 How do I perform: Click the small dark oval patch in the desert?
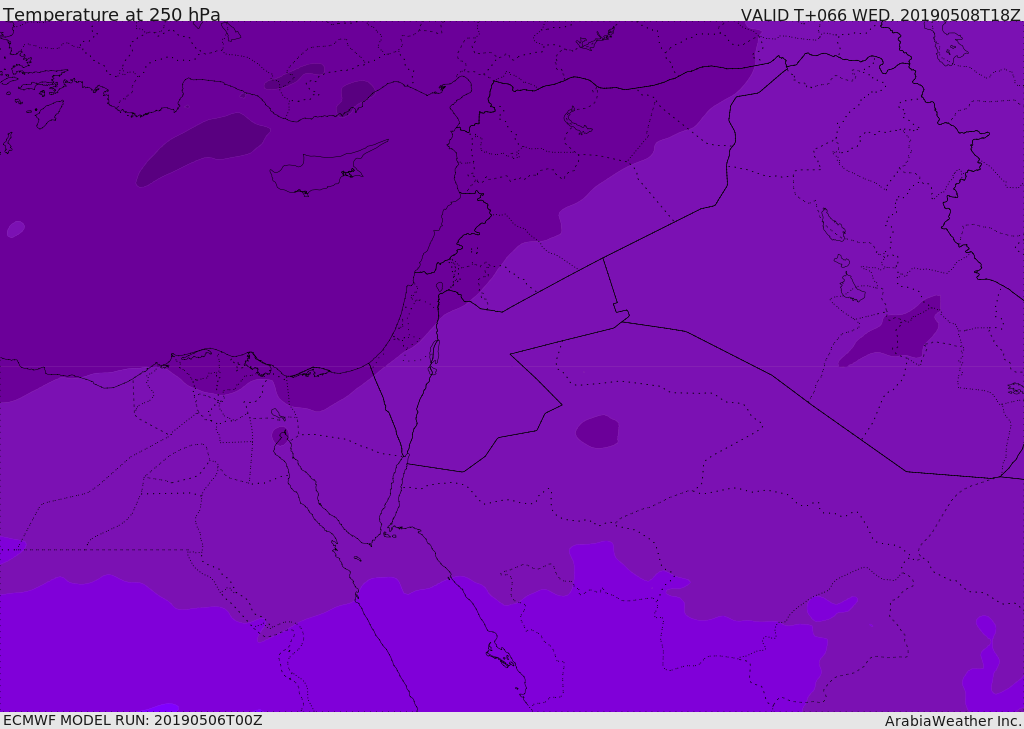598,431
